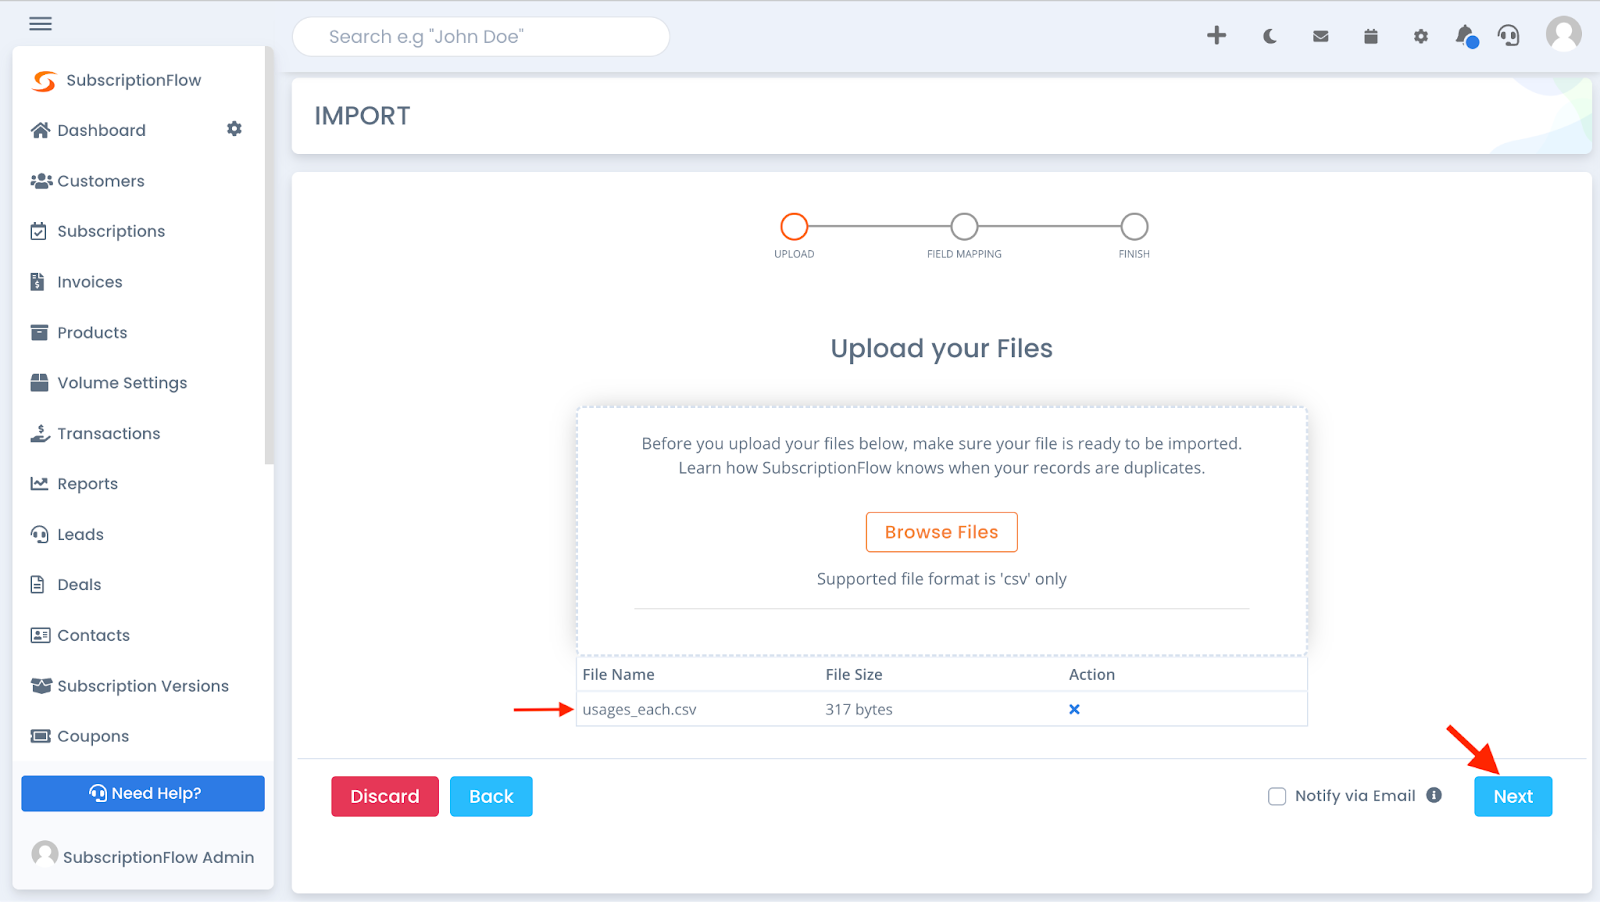Open the profile avatar menu
Viewport: 1600px width, 902px height.
[x=1562, y=34]
